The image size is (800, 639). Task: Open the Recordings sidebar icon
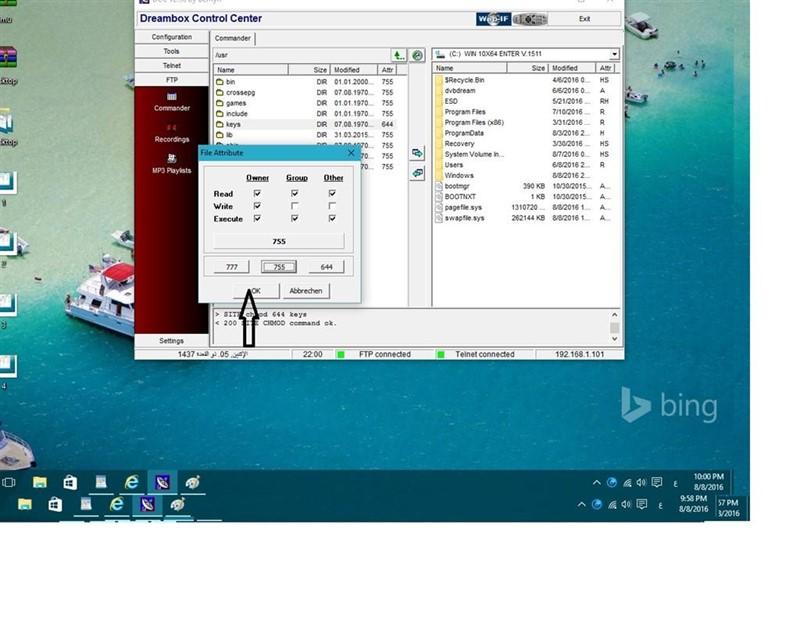click(171, 128)
